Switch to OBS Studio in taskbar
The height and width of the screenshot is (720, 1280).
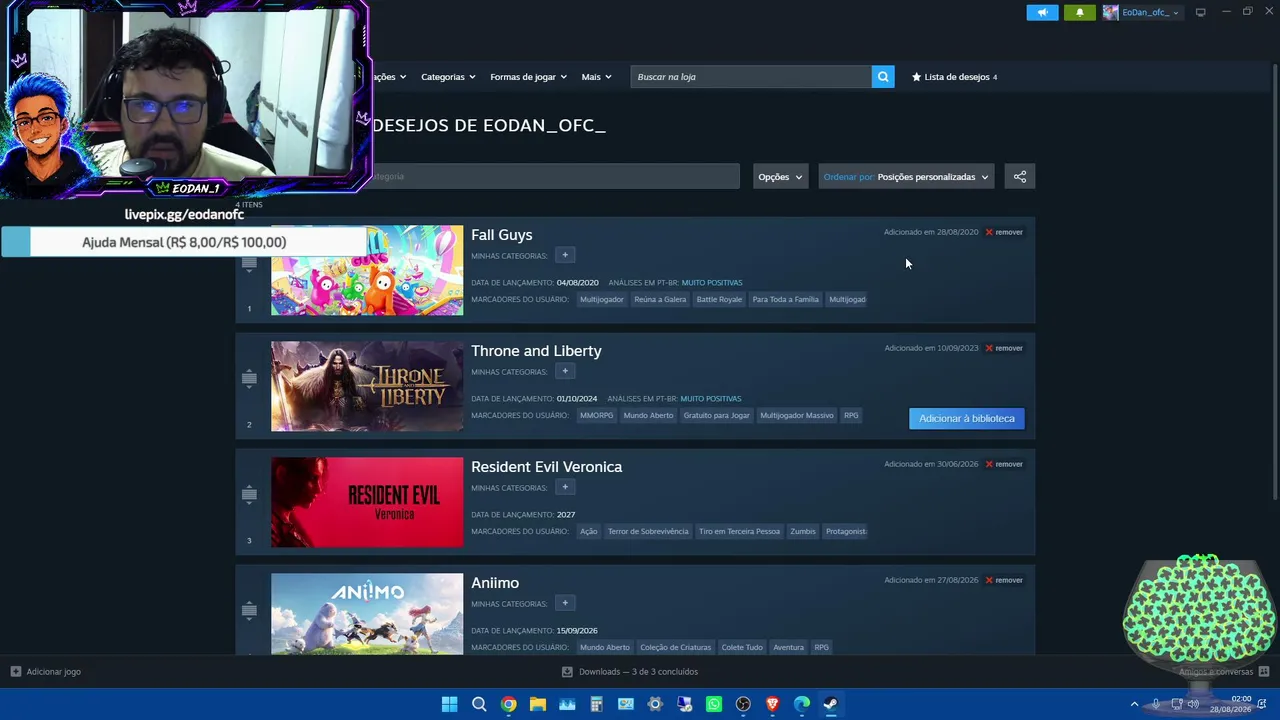coord(743,704)
